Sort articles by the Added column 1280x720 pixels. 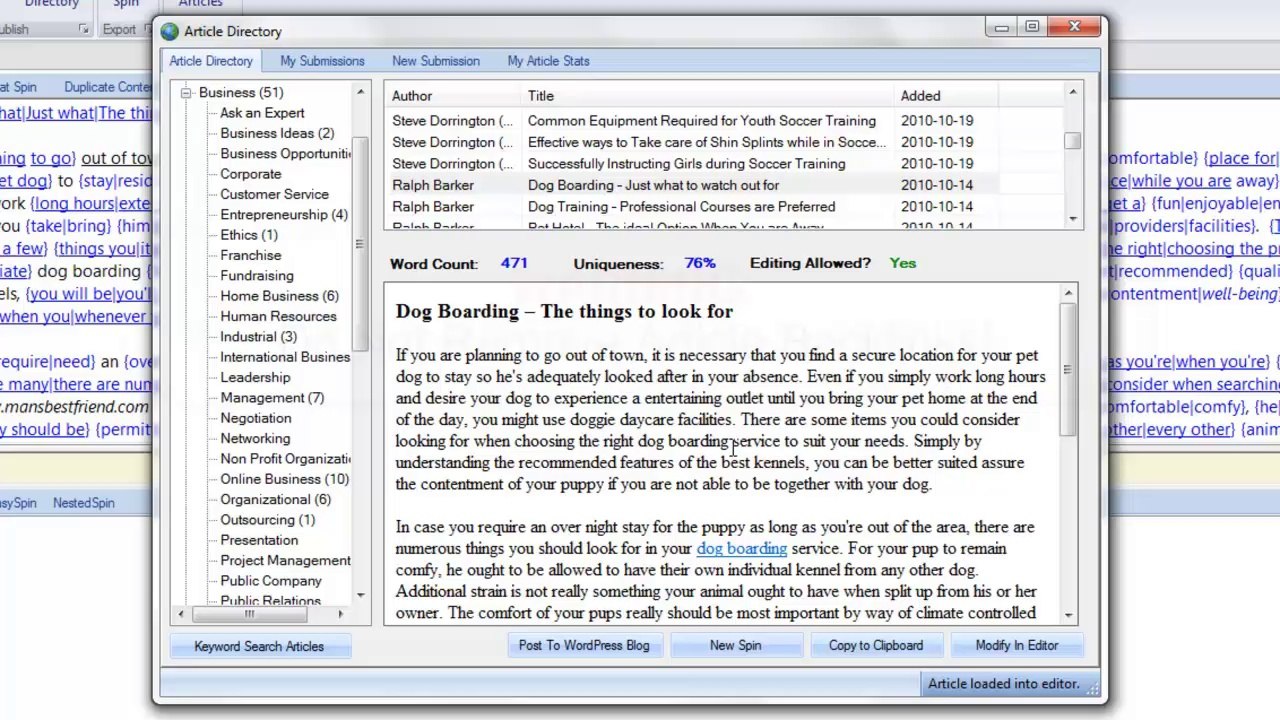click(946, 96)
